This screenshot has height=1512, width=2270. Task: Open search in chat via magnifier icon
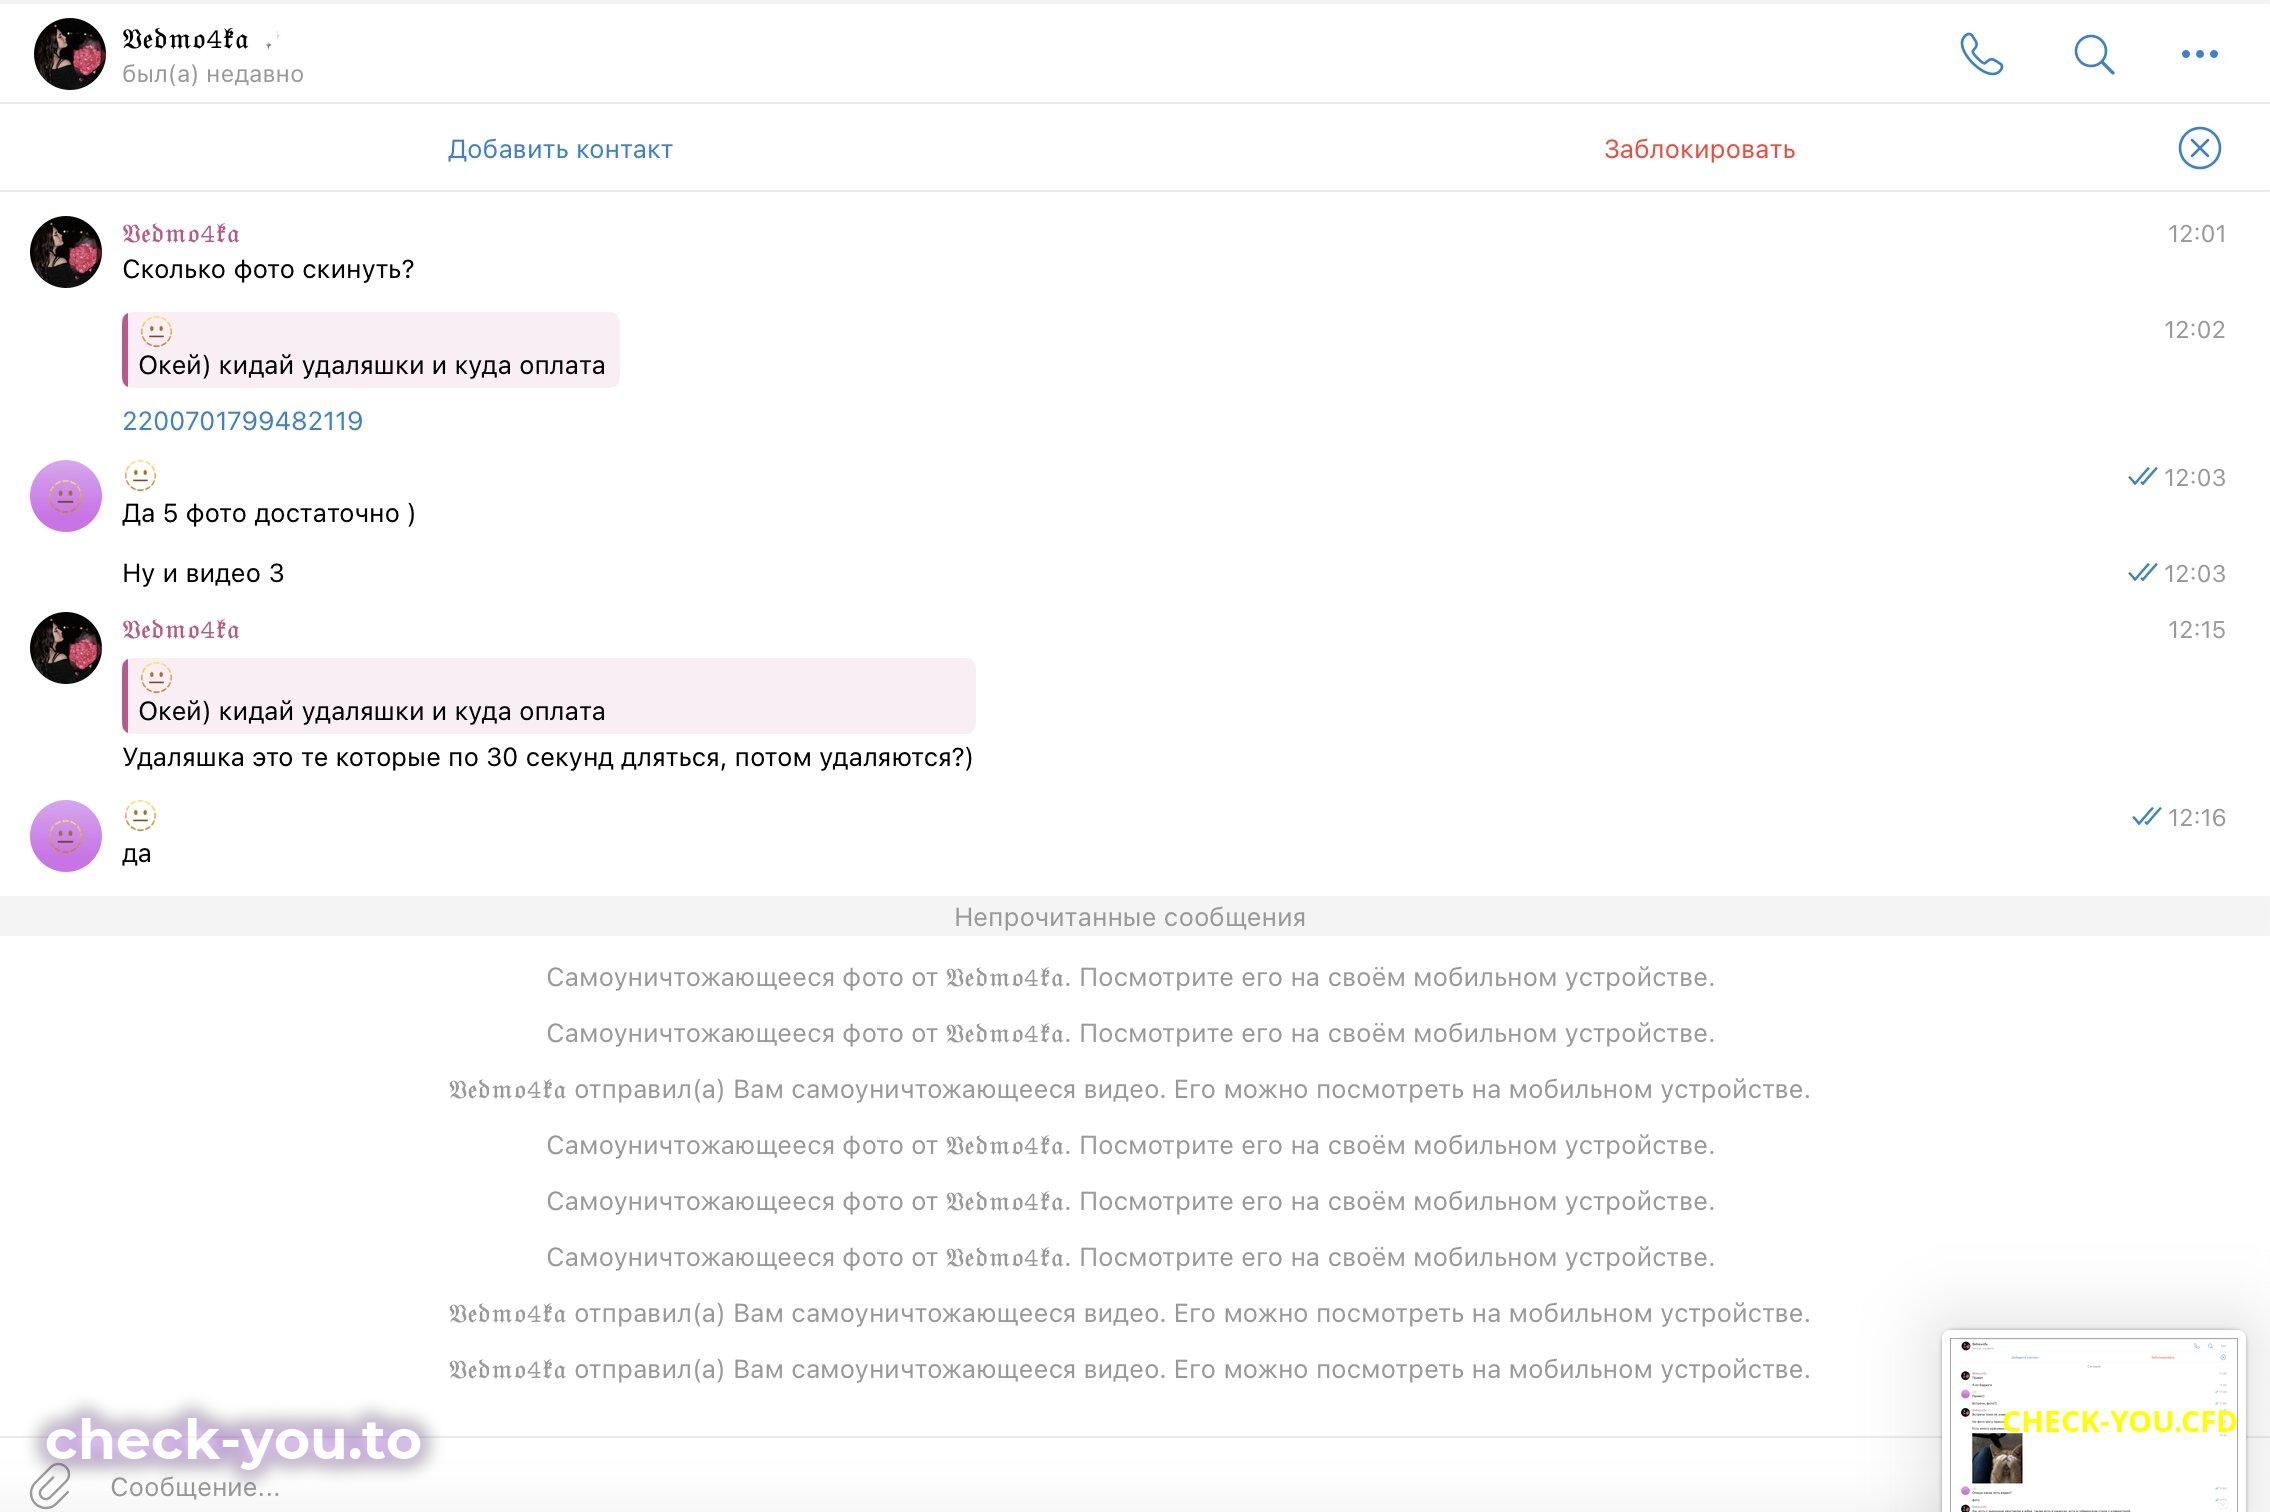(x=2093, y=54)
